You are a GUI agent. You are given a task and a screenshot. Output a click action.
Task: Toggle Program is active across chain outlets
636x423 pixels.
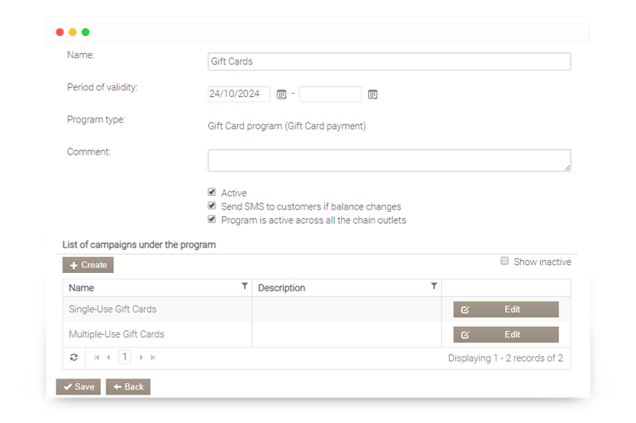[212, 219]
